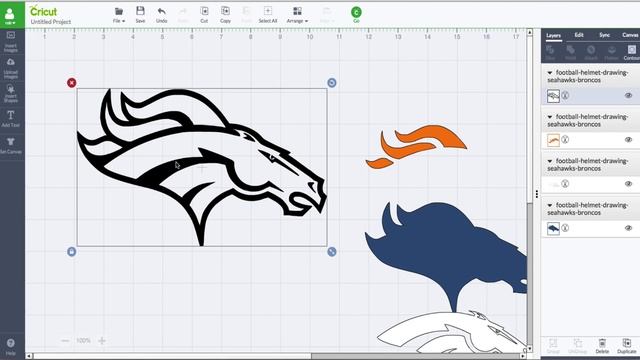Click the UnGroup button
This screenshot has width=640, height=360.
pos(578,346)
